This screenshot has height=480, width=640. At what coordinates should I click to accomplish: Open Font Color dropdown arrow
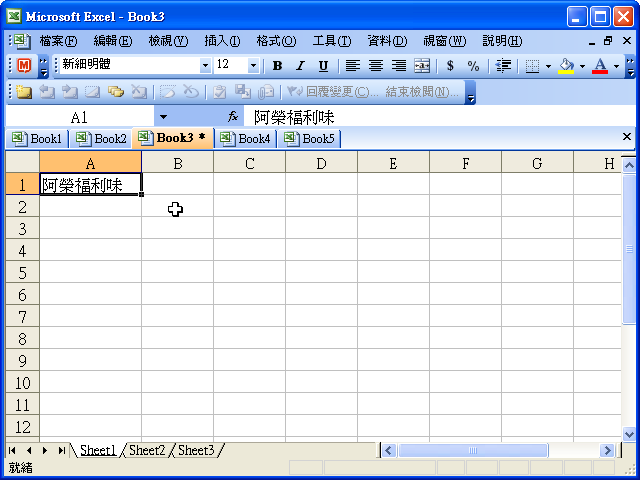click(x=616, y=66)
